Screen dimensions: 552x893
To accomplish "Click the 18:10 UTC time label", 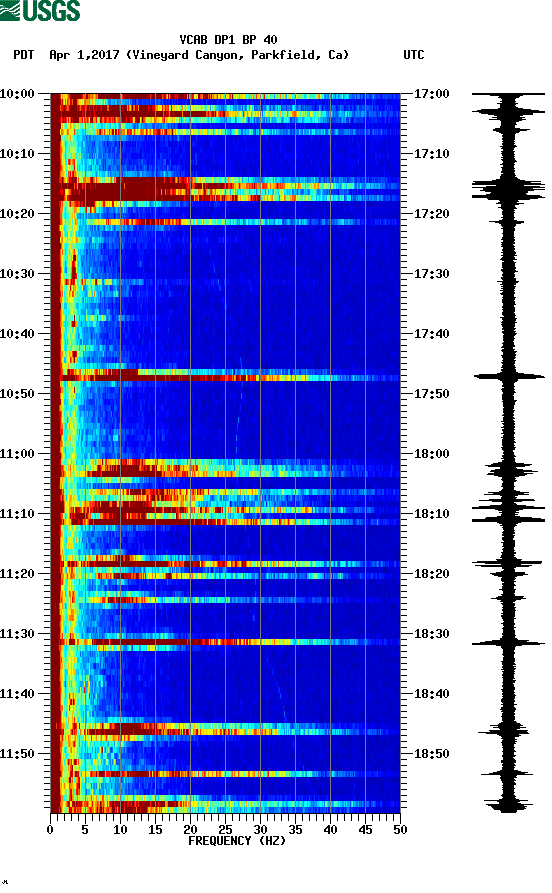I will tap(431, 514).
